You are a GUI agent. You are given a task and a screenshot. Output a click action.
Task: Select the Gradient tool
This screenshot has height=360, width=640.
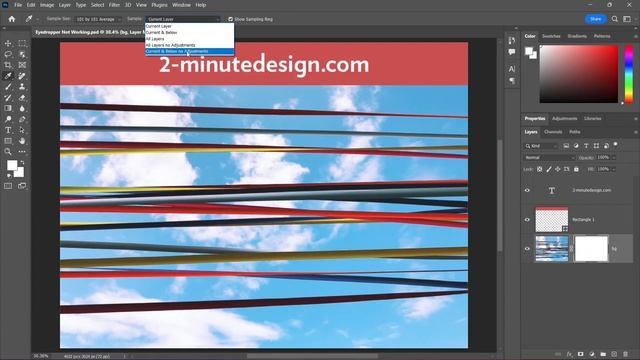(x=8, y=108)
